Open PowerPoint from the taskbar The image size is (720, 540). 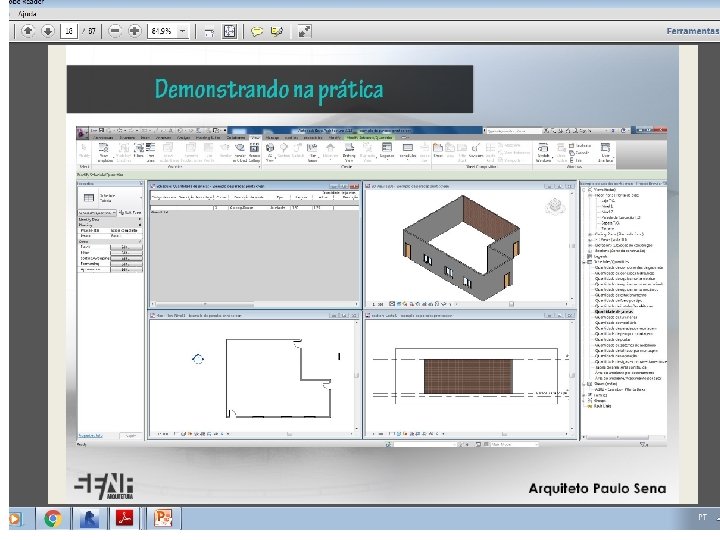click(x=163, y=519)
